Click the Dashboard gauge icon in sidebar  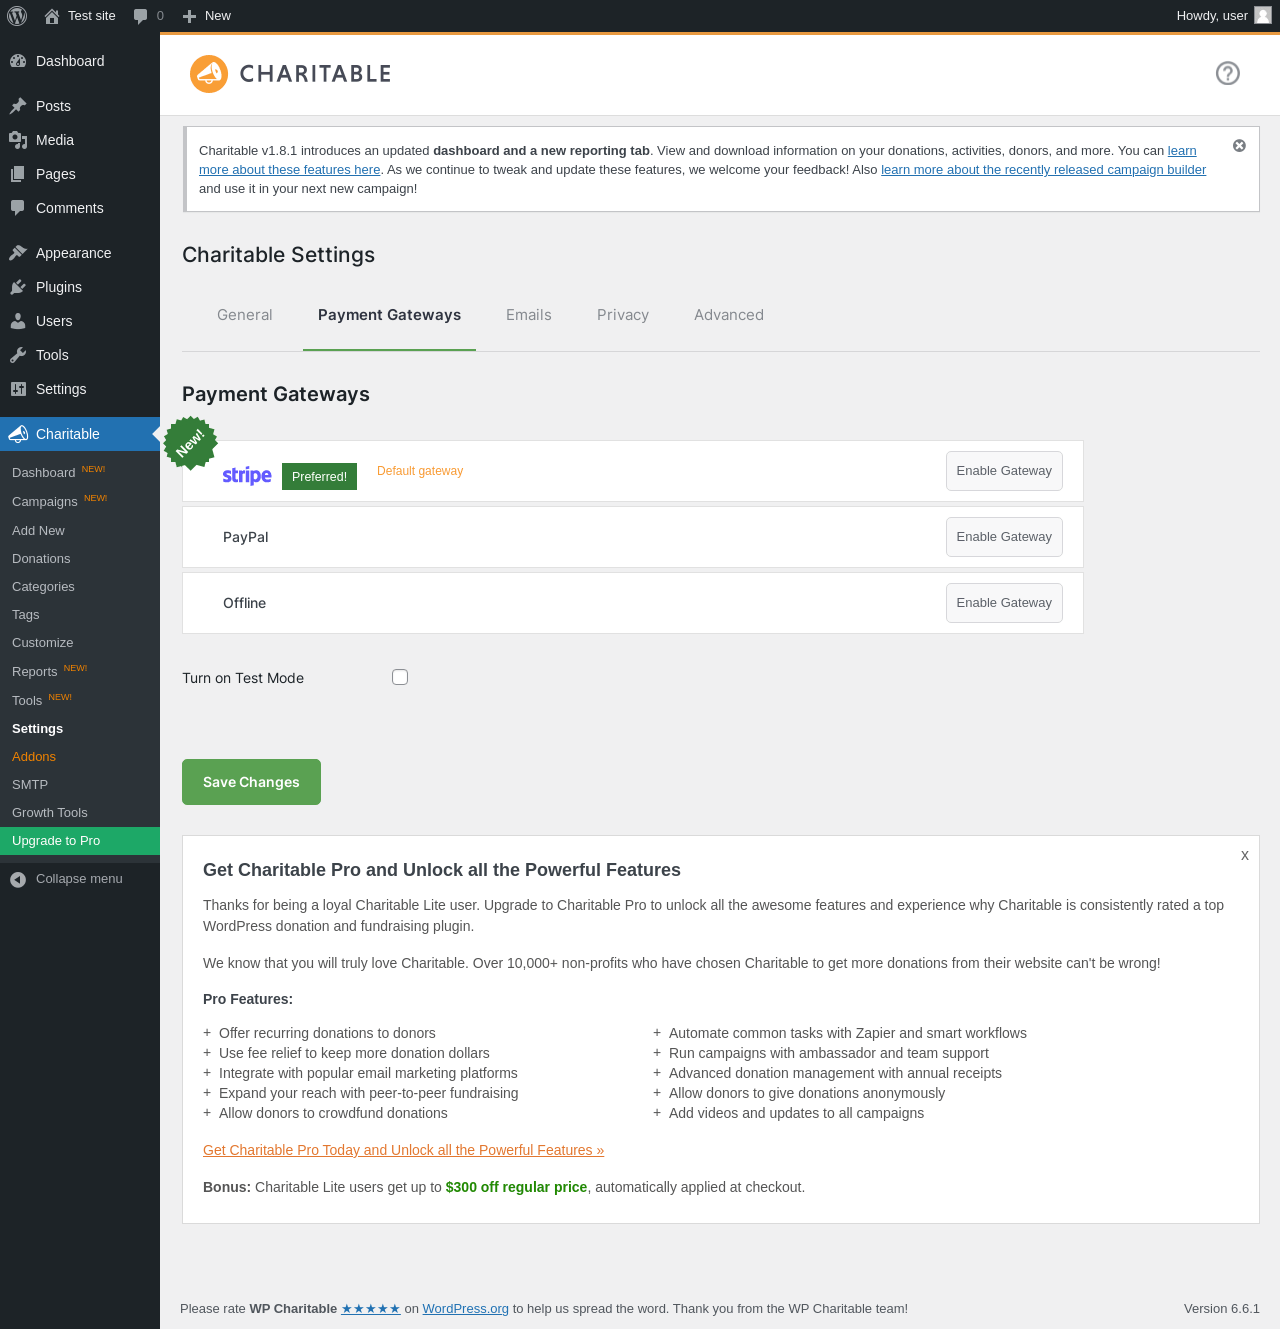[18, 61]
